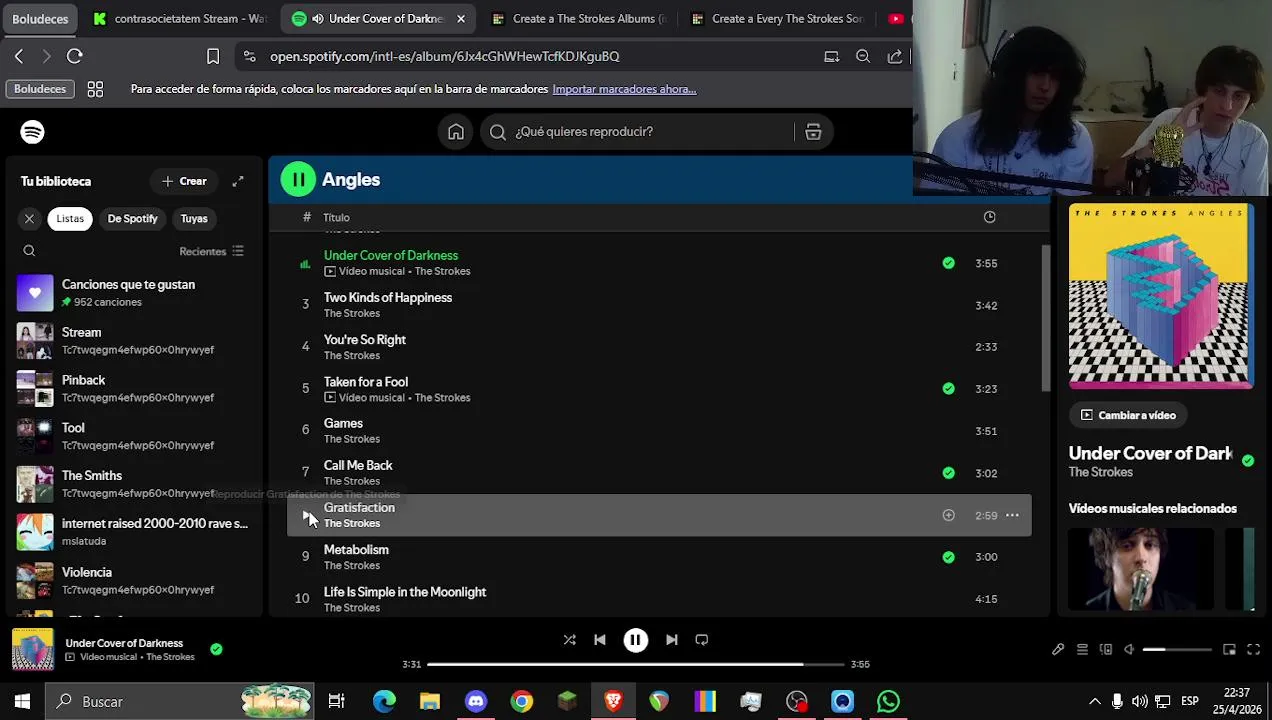Open more options for Gratisfaction
Viewport: 1272px width, 720px height.
tap(1012, 515)
